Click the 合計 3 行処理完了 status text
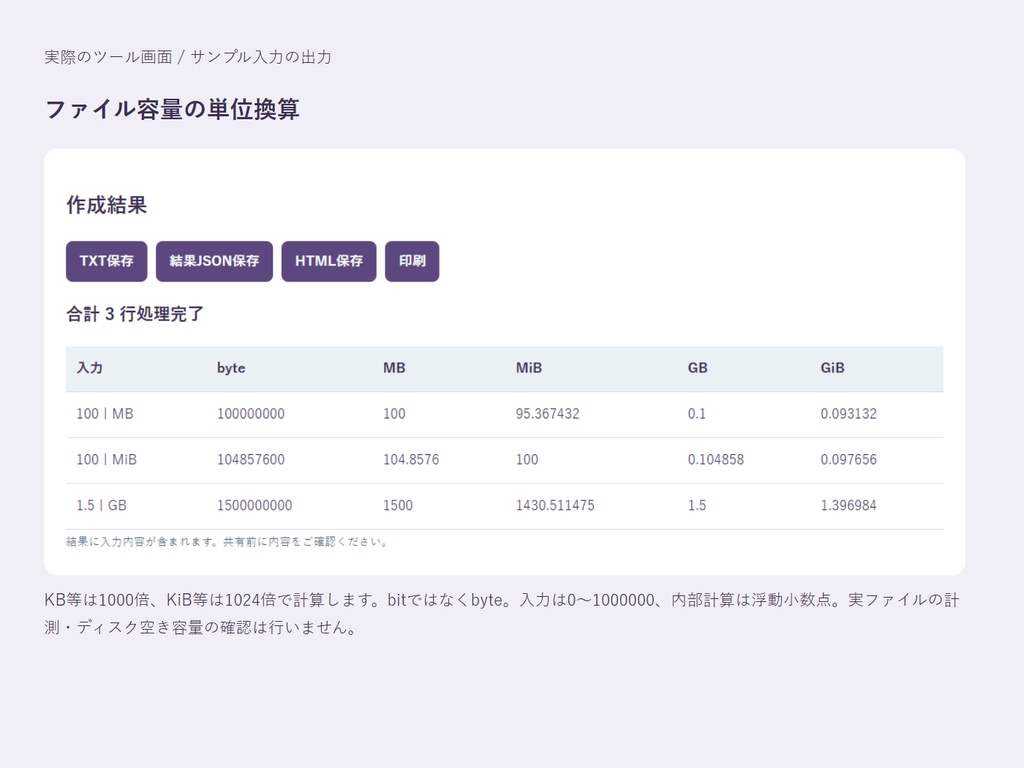This screenshot has height=768, width=1024. tap(135, 314)
